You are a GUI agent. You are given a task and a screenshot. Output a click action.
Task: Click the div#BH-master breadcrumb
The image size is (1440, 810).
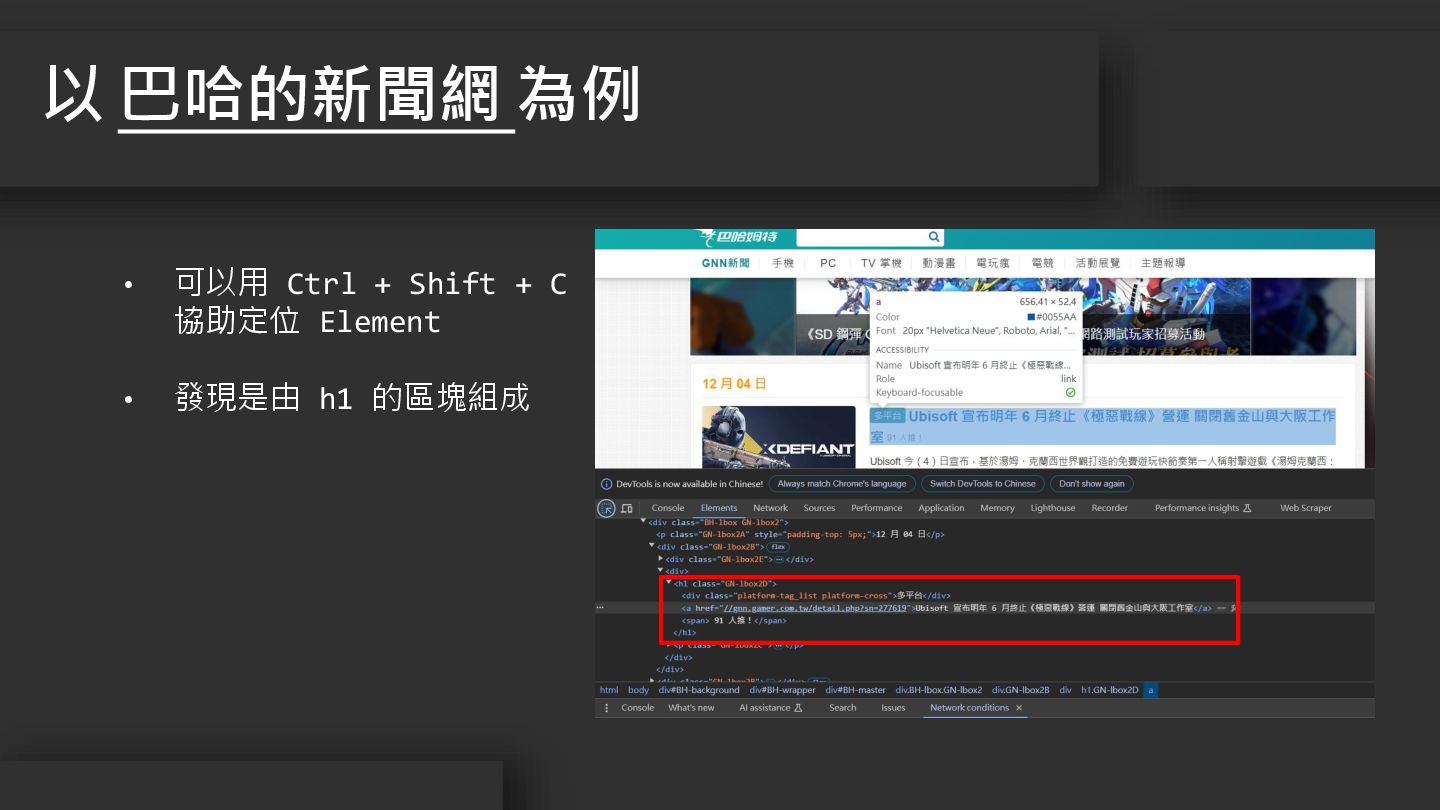tap(856, 690)
